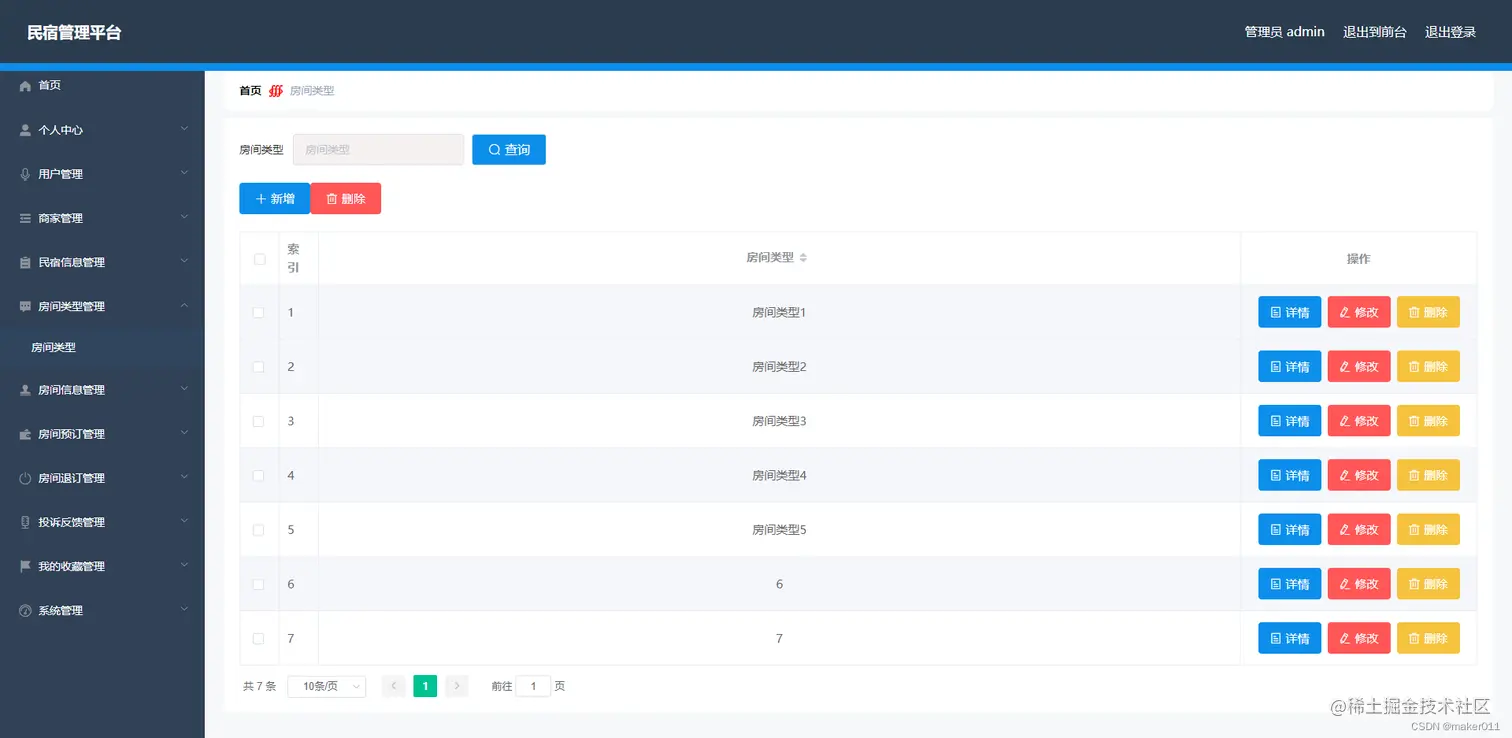
Task: Open the 首页 sidebar menu item
Action: (x=102, y=86)
